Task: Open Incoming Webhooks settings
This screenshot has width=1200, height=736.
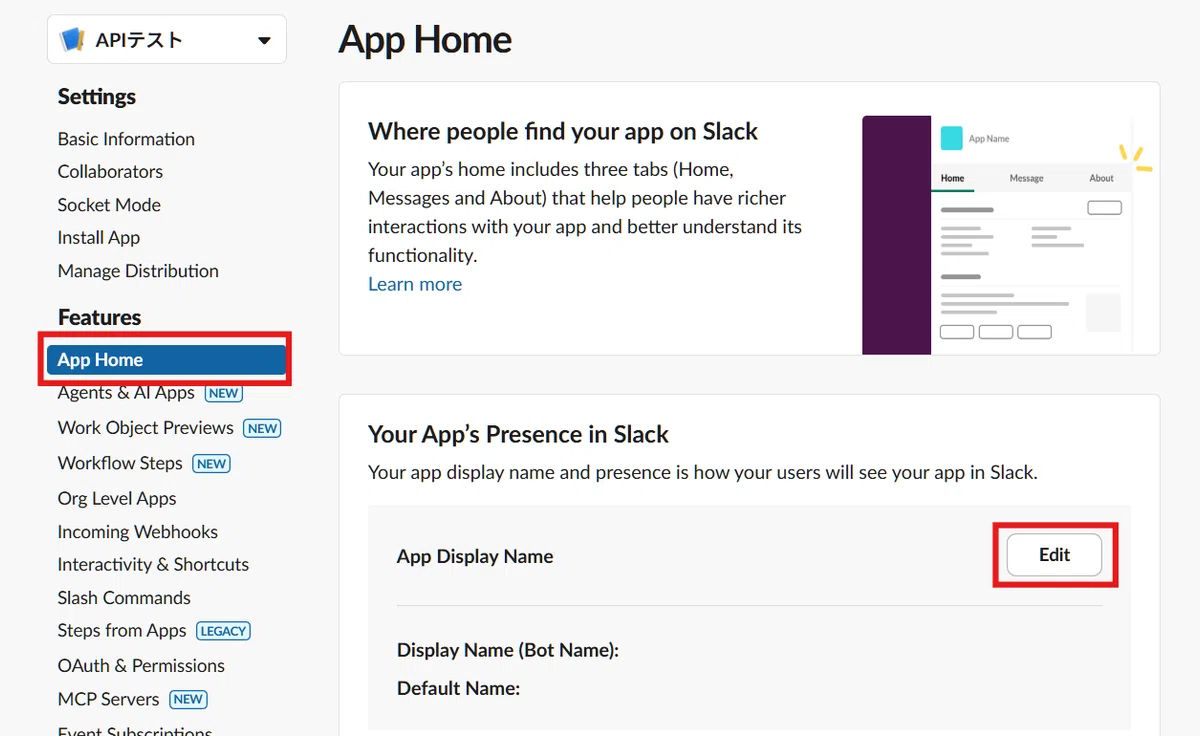Action: [x=138, y=532]
